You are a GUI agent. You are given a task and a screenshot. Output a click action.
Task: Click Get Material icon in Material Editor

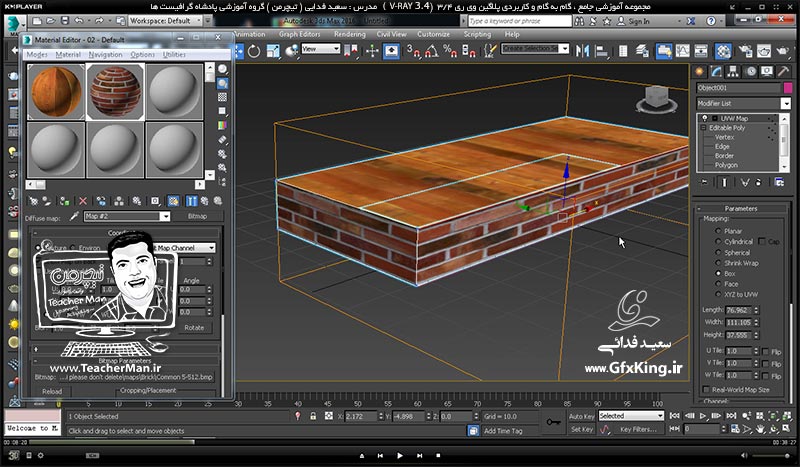click(33, 201)
